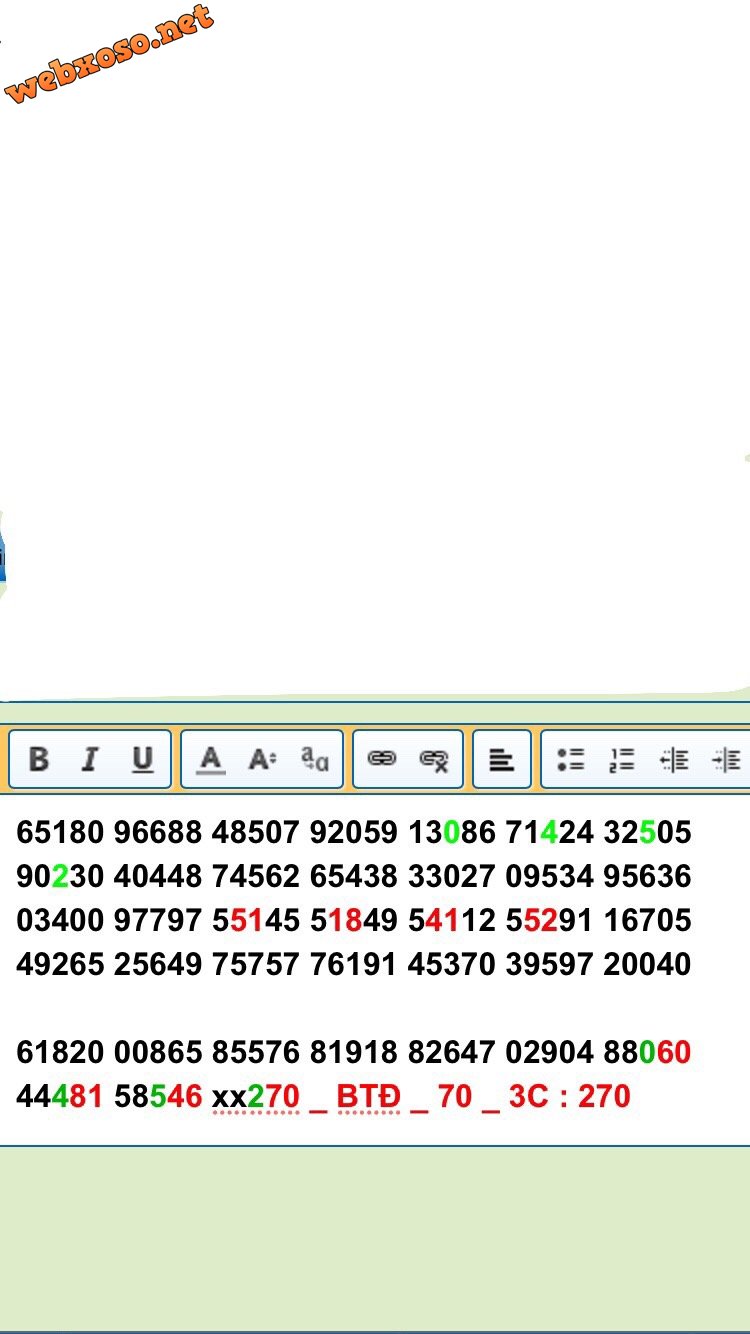Image resolution: width=750 pixels, height=1334 pixels.
Task: Click the number 85576
Action: pyautogui.click(x=256, y=1052)
